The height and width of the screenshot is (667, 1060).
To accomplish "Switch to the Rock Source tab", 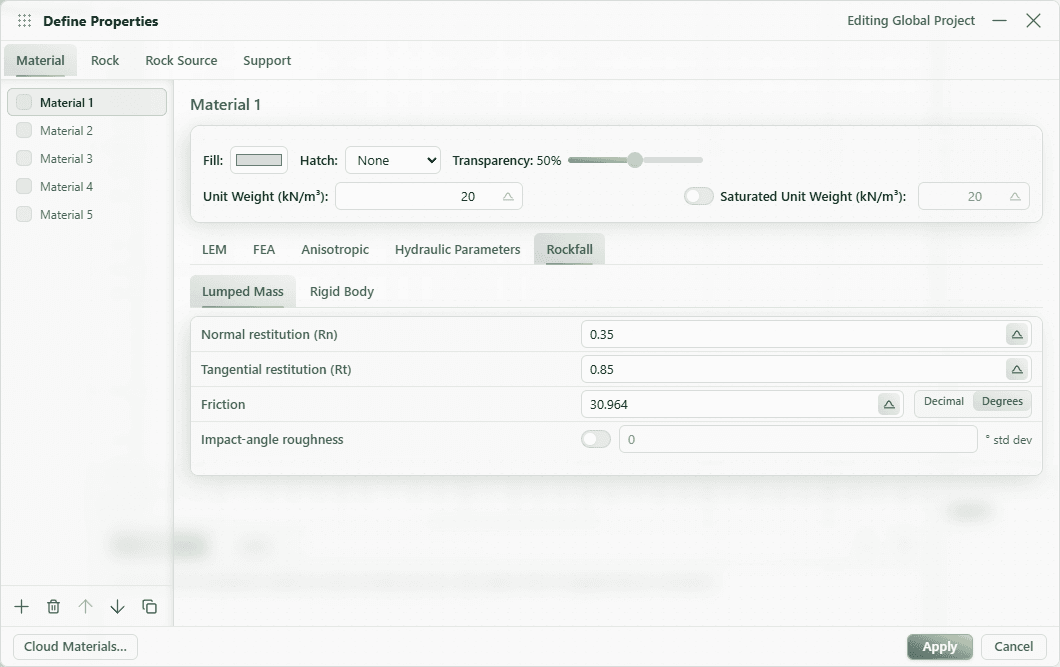I will (x=181, y=61).
